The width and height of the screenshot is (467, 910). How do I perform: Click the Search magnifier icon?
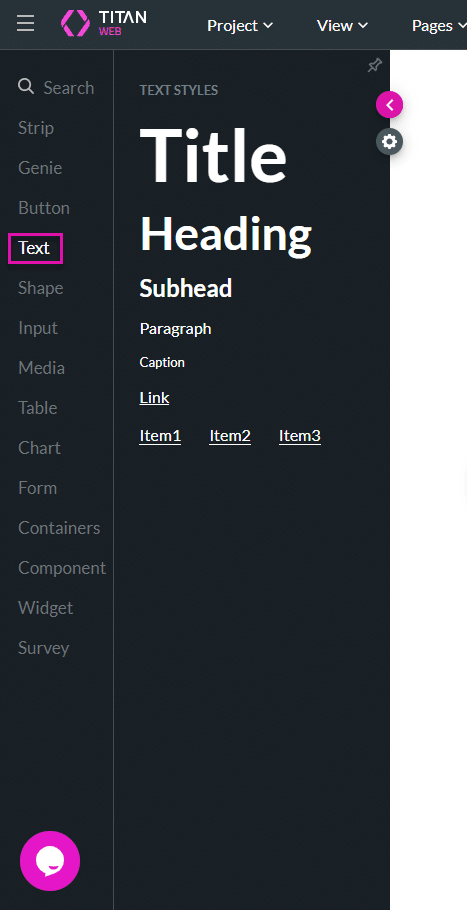coord(26,87)
